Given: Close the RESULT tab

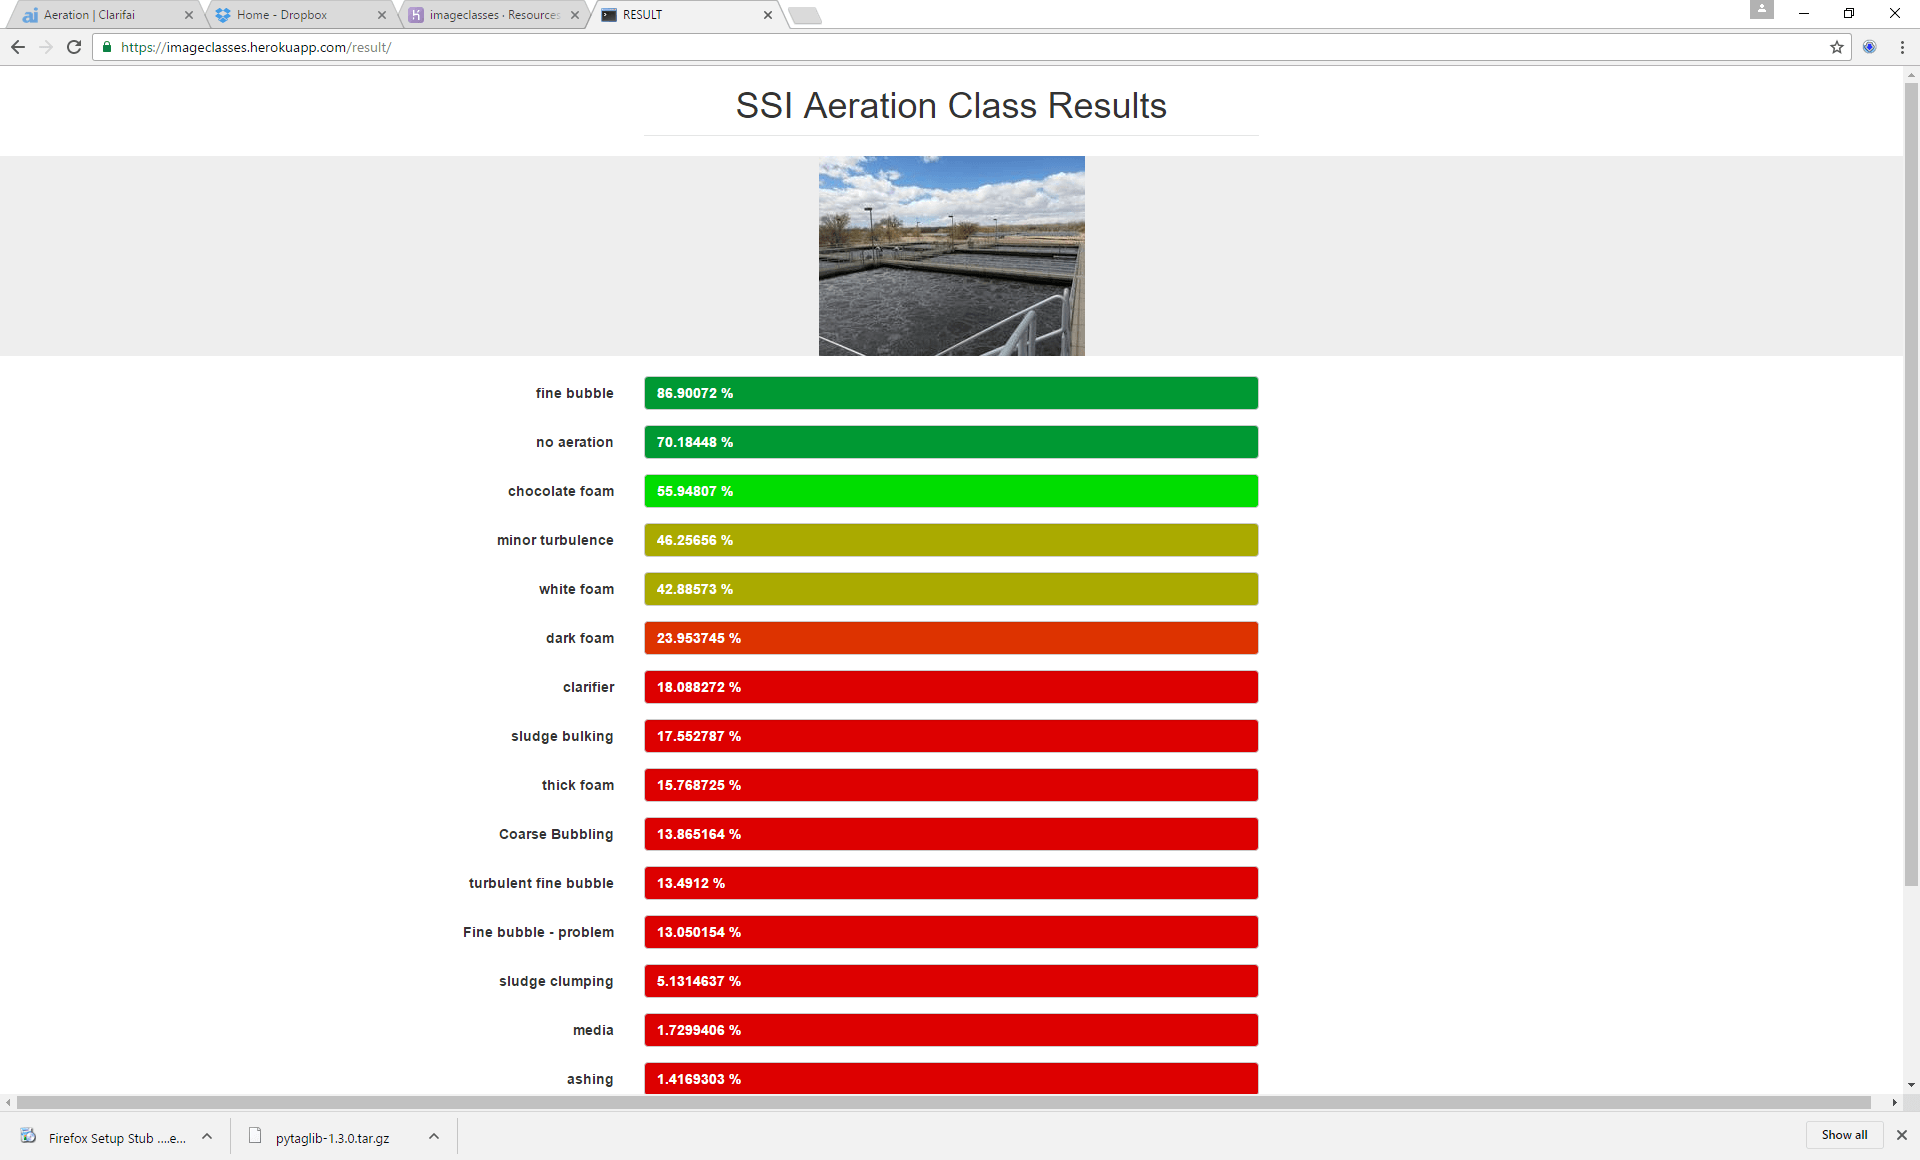Looking at the screenshot, I should [767, 15].
